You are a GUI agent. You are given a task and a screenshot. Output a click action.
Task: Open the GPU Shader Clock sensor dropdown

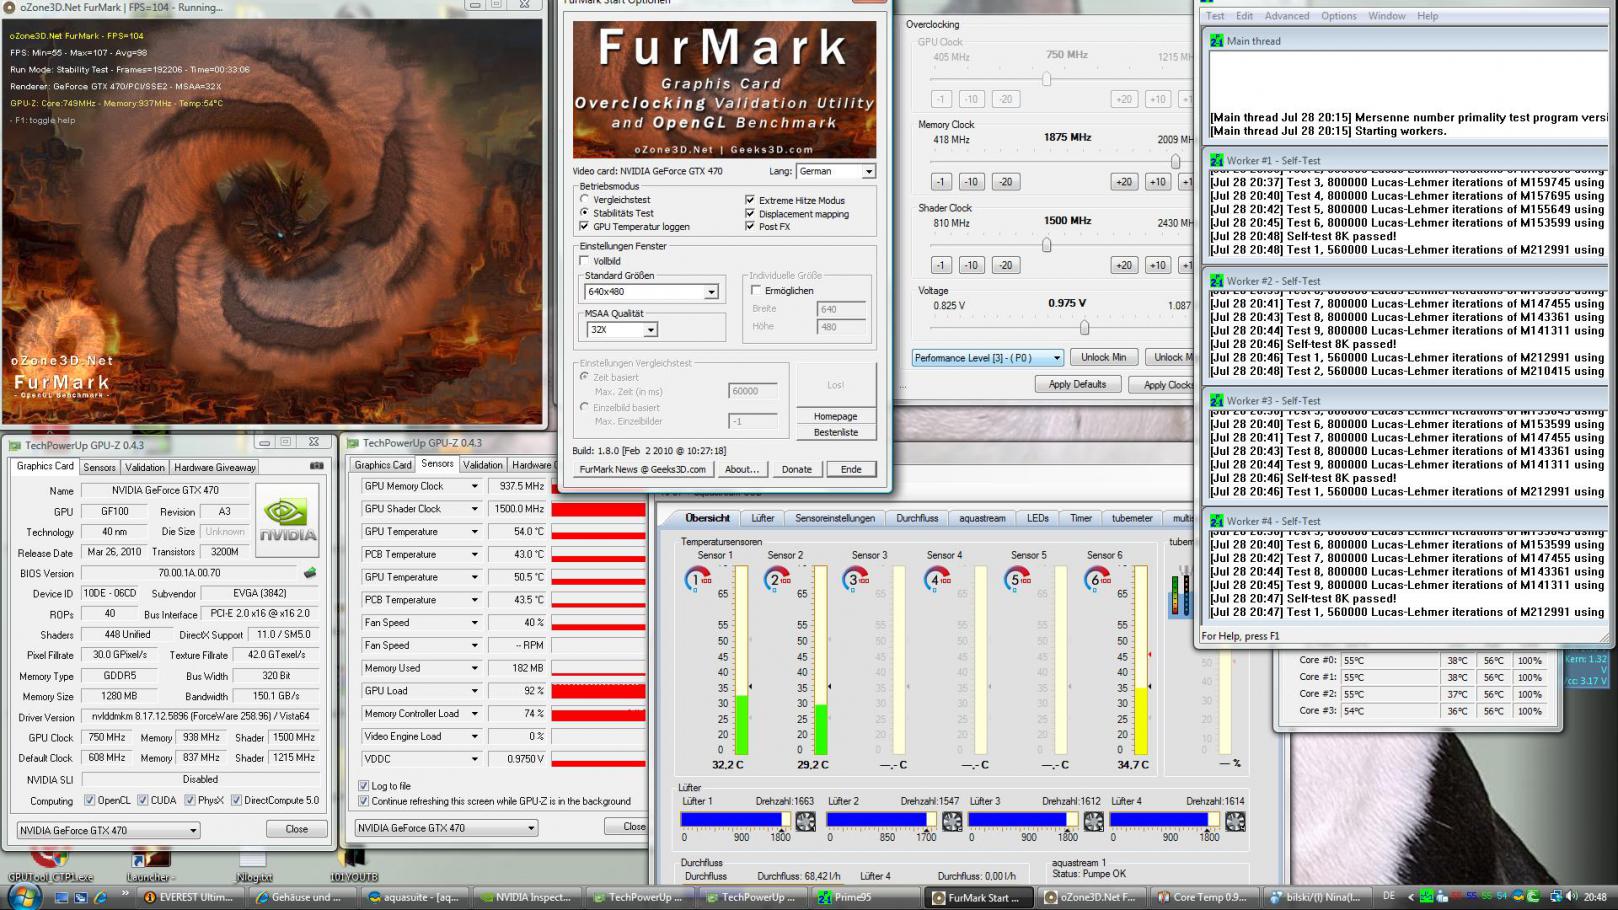pyautogui.click(x=475, y=509)
